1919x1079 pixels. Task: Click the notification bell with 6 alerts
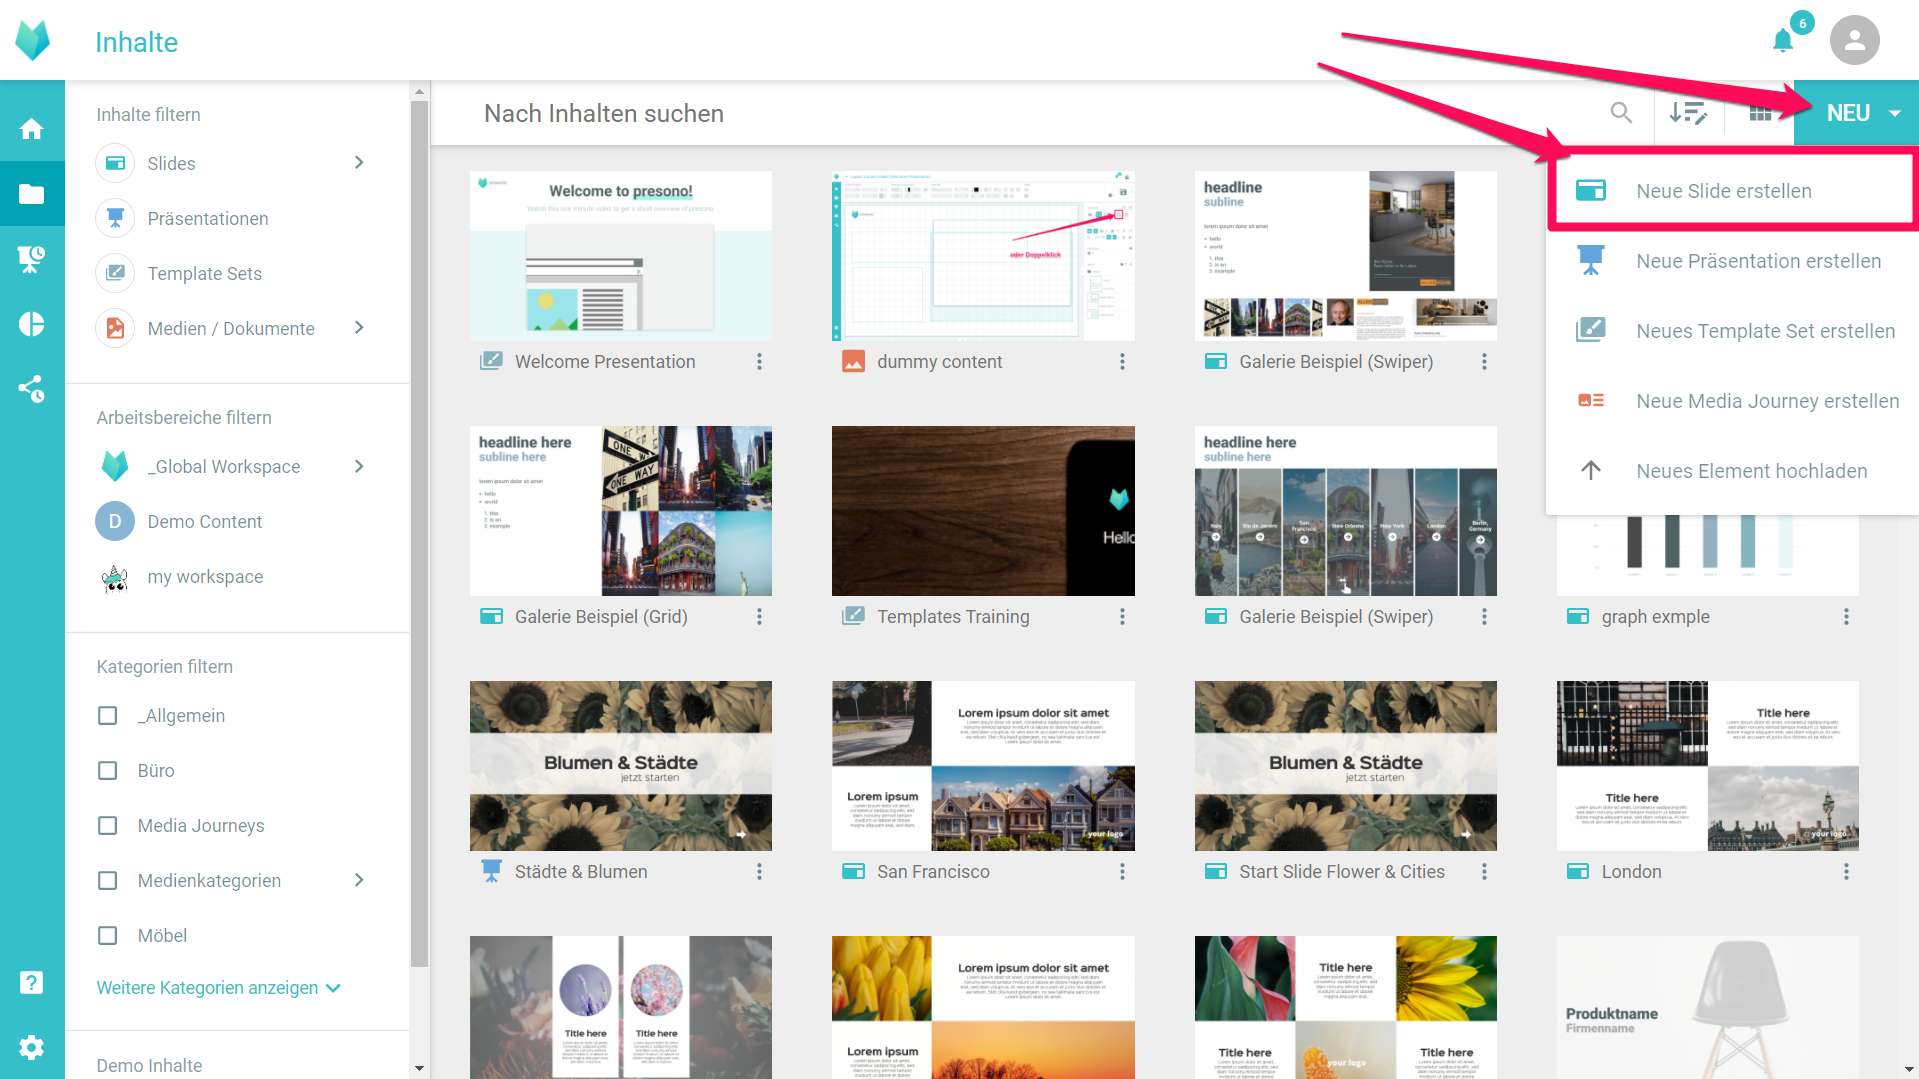(1784, 41)
